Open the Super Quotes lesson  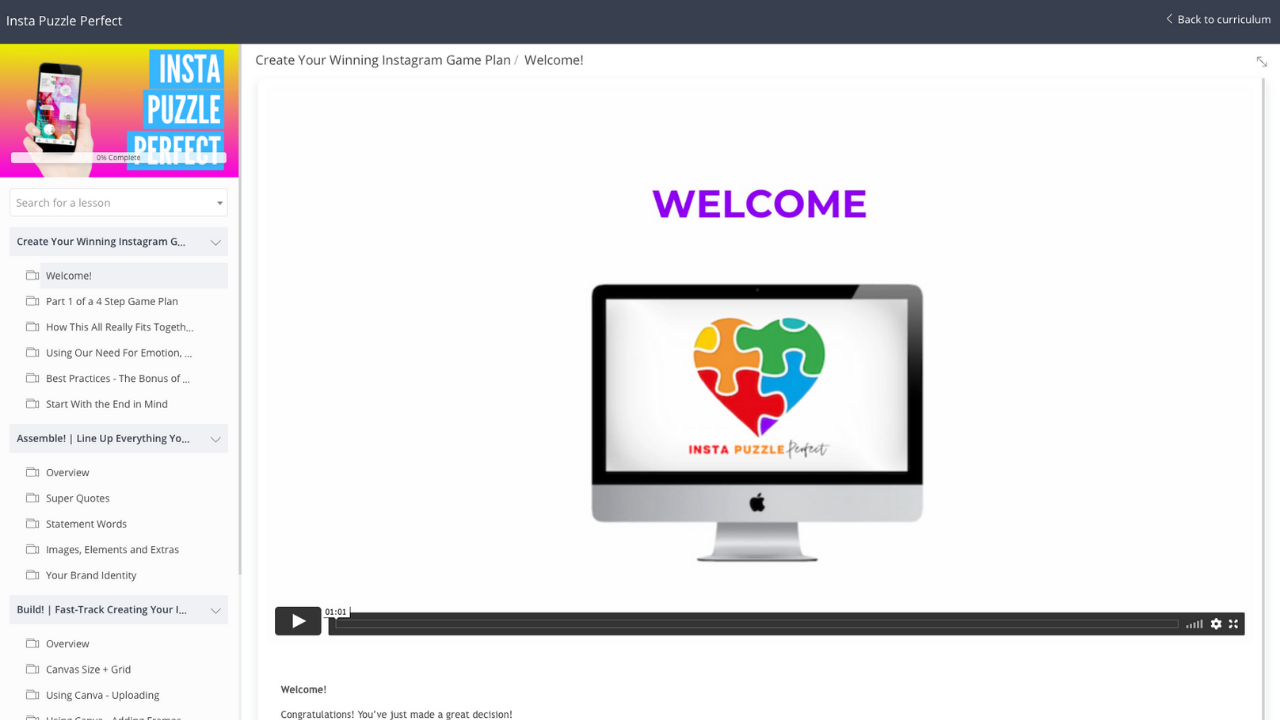tap(78, 498)
